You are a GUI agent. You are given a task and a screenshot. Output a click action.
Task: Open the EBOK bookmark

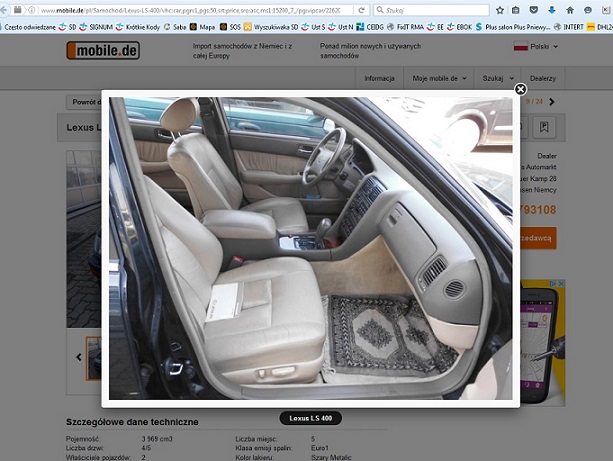[459, 27]
